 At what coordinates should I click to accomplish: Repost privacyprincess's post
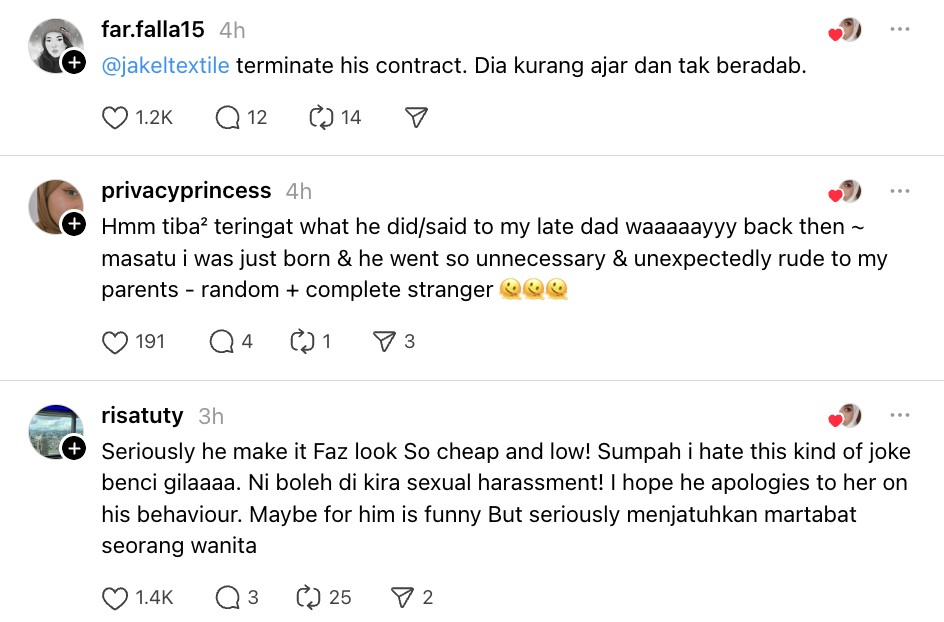pos(302,342)
